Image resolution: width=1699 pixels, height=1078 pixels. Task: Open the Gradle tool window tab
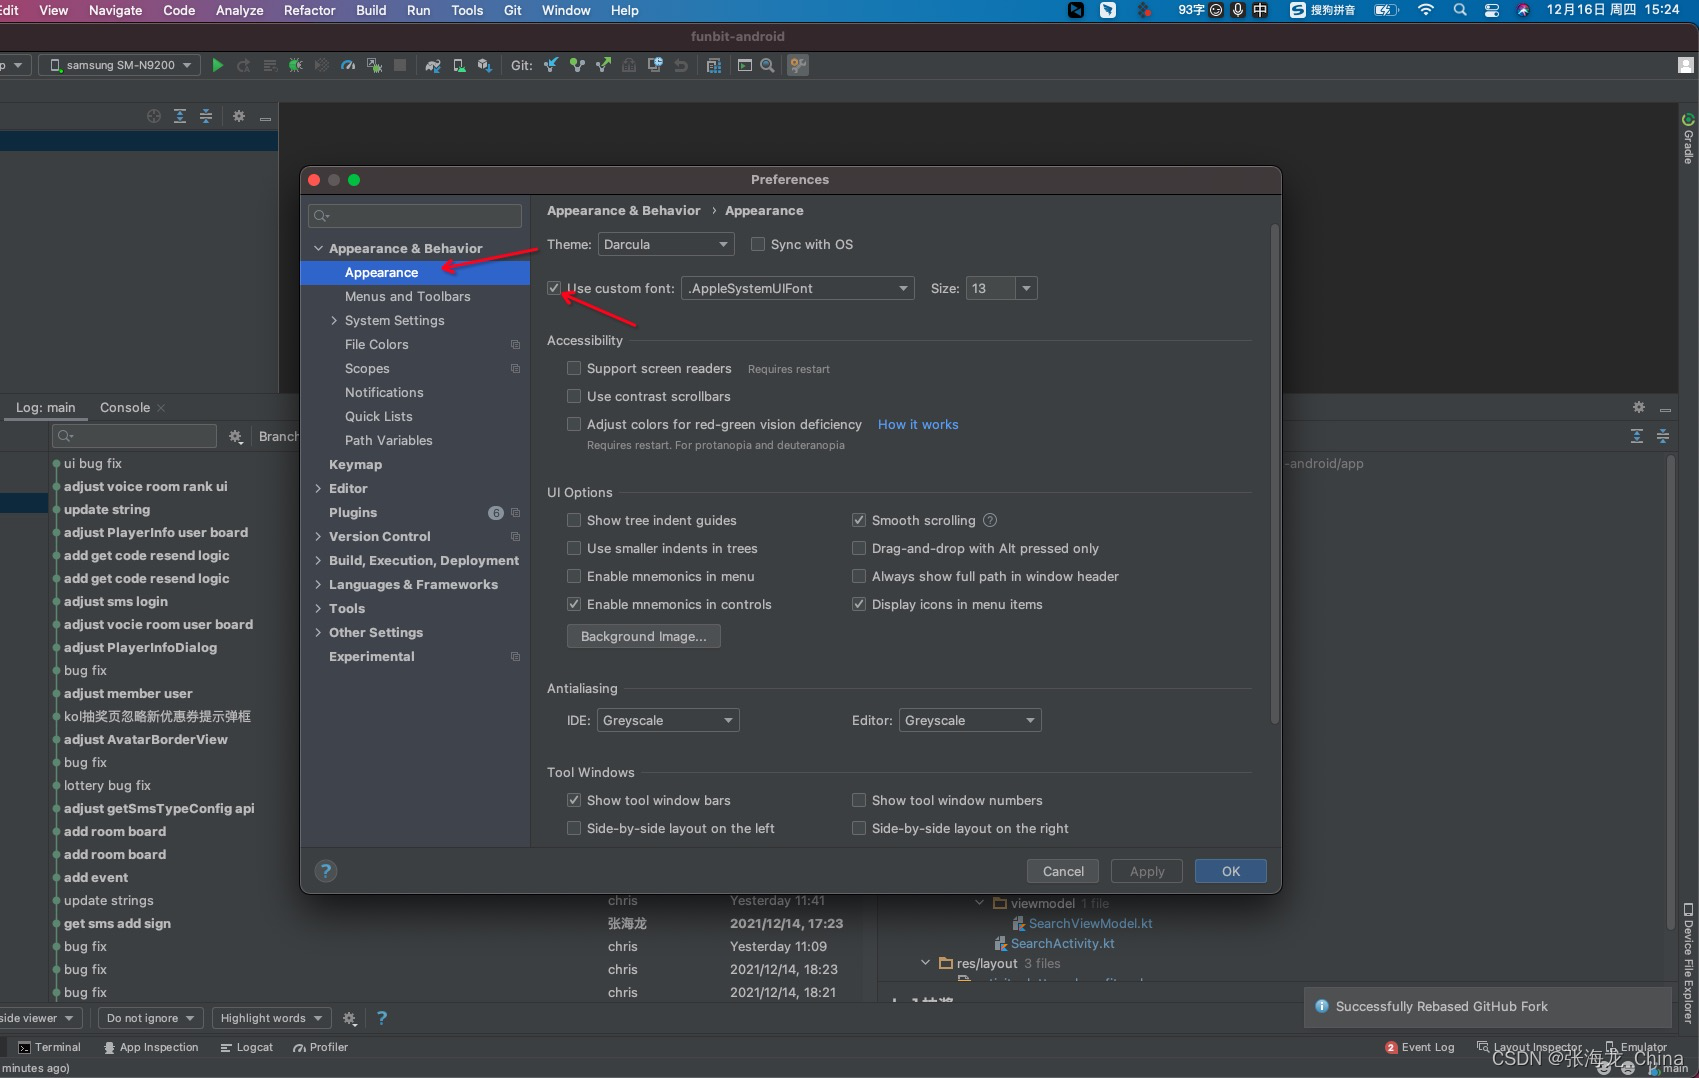click(x=1688, y=139)
